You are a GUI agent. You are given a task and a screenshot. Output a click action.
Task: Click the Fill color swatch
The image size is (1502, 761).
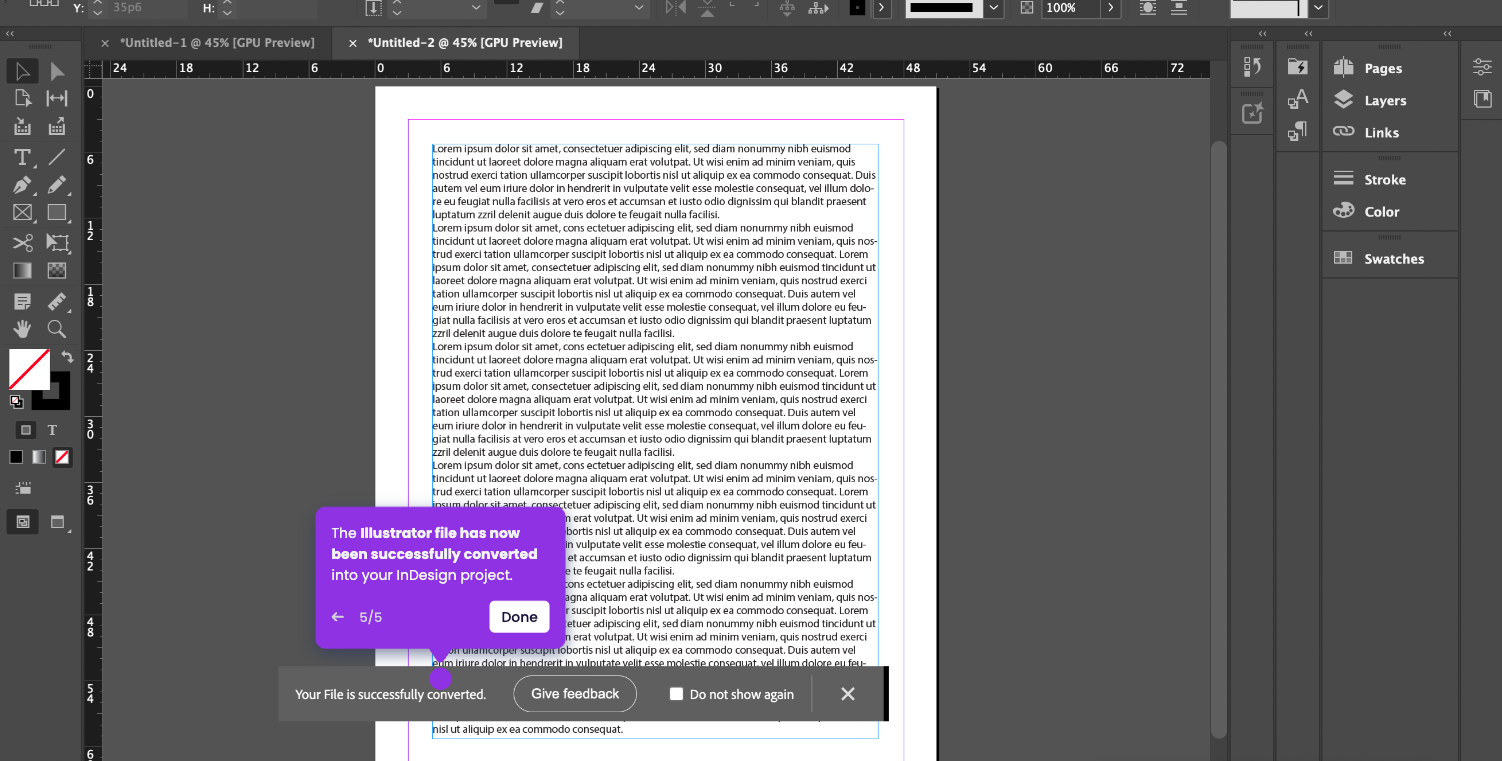[29, 369]
